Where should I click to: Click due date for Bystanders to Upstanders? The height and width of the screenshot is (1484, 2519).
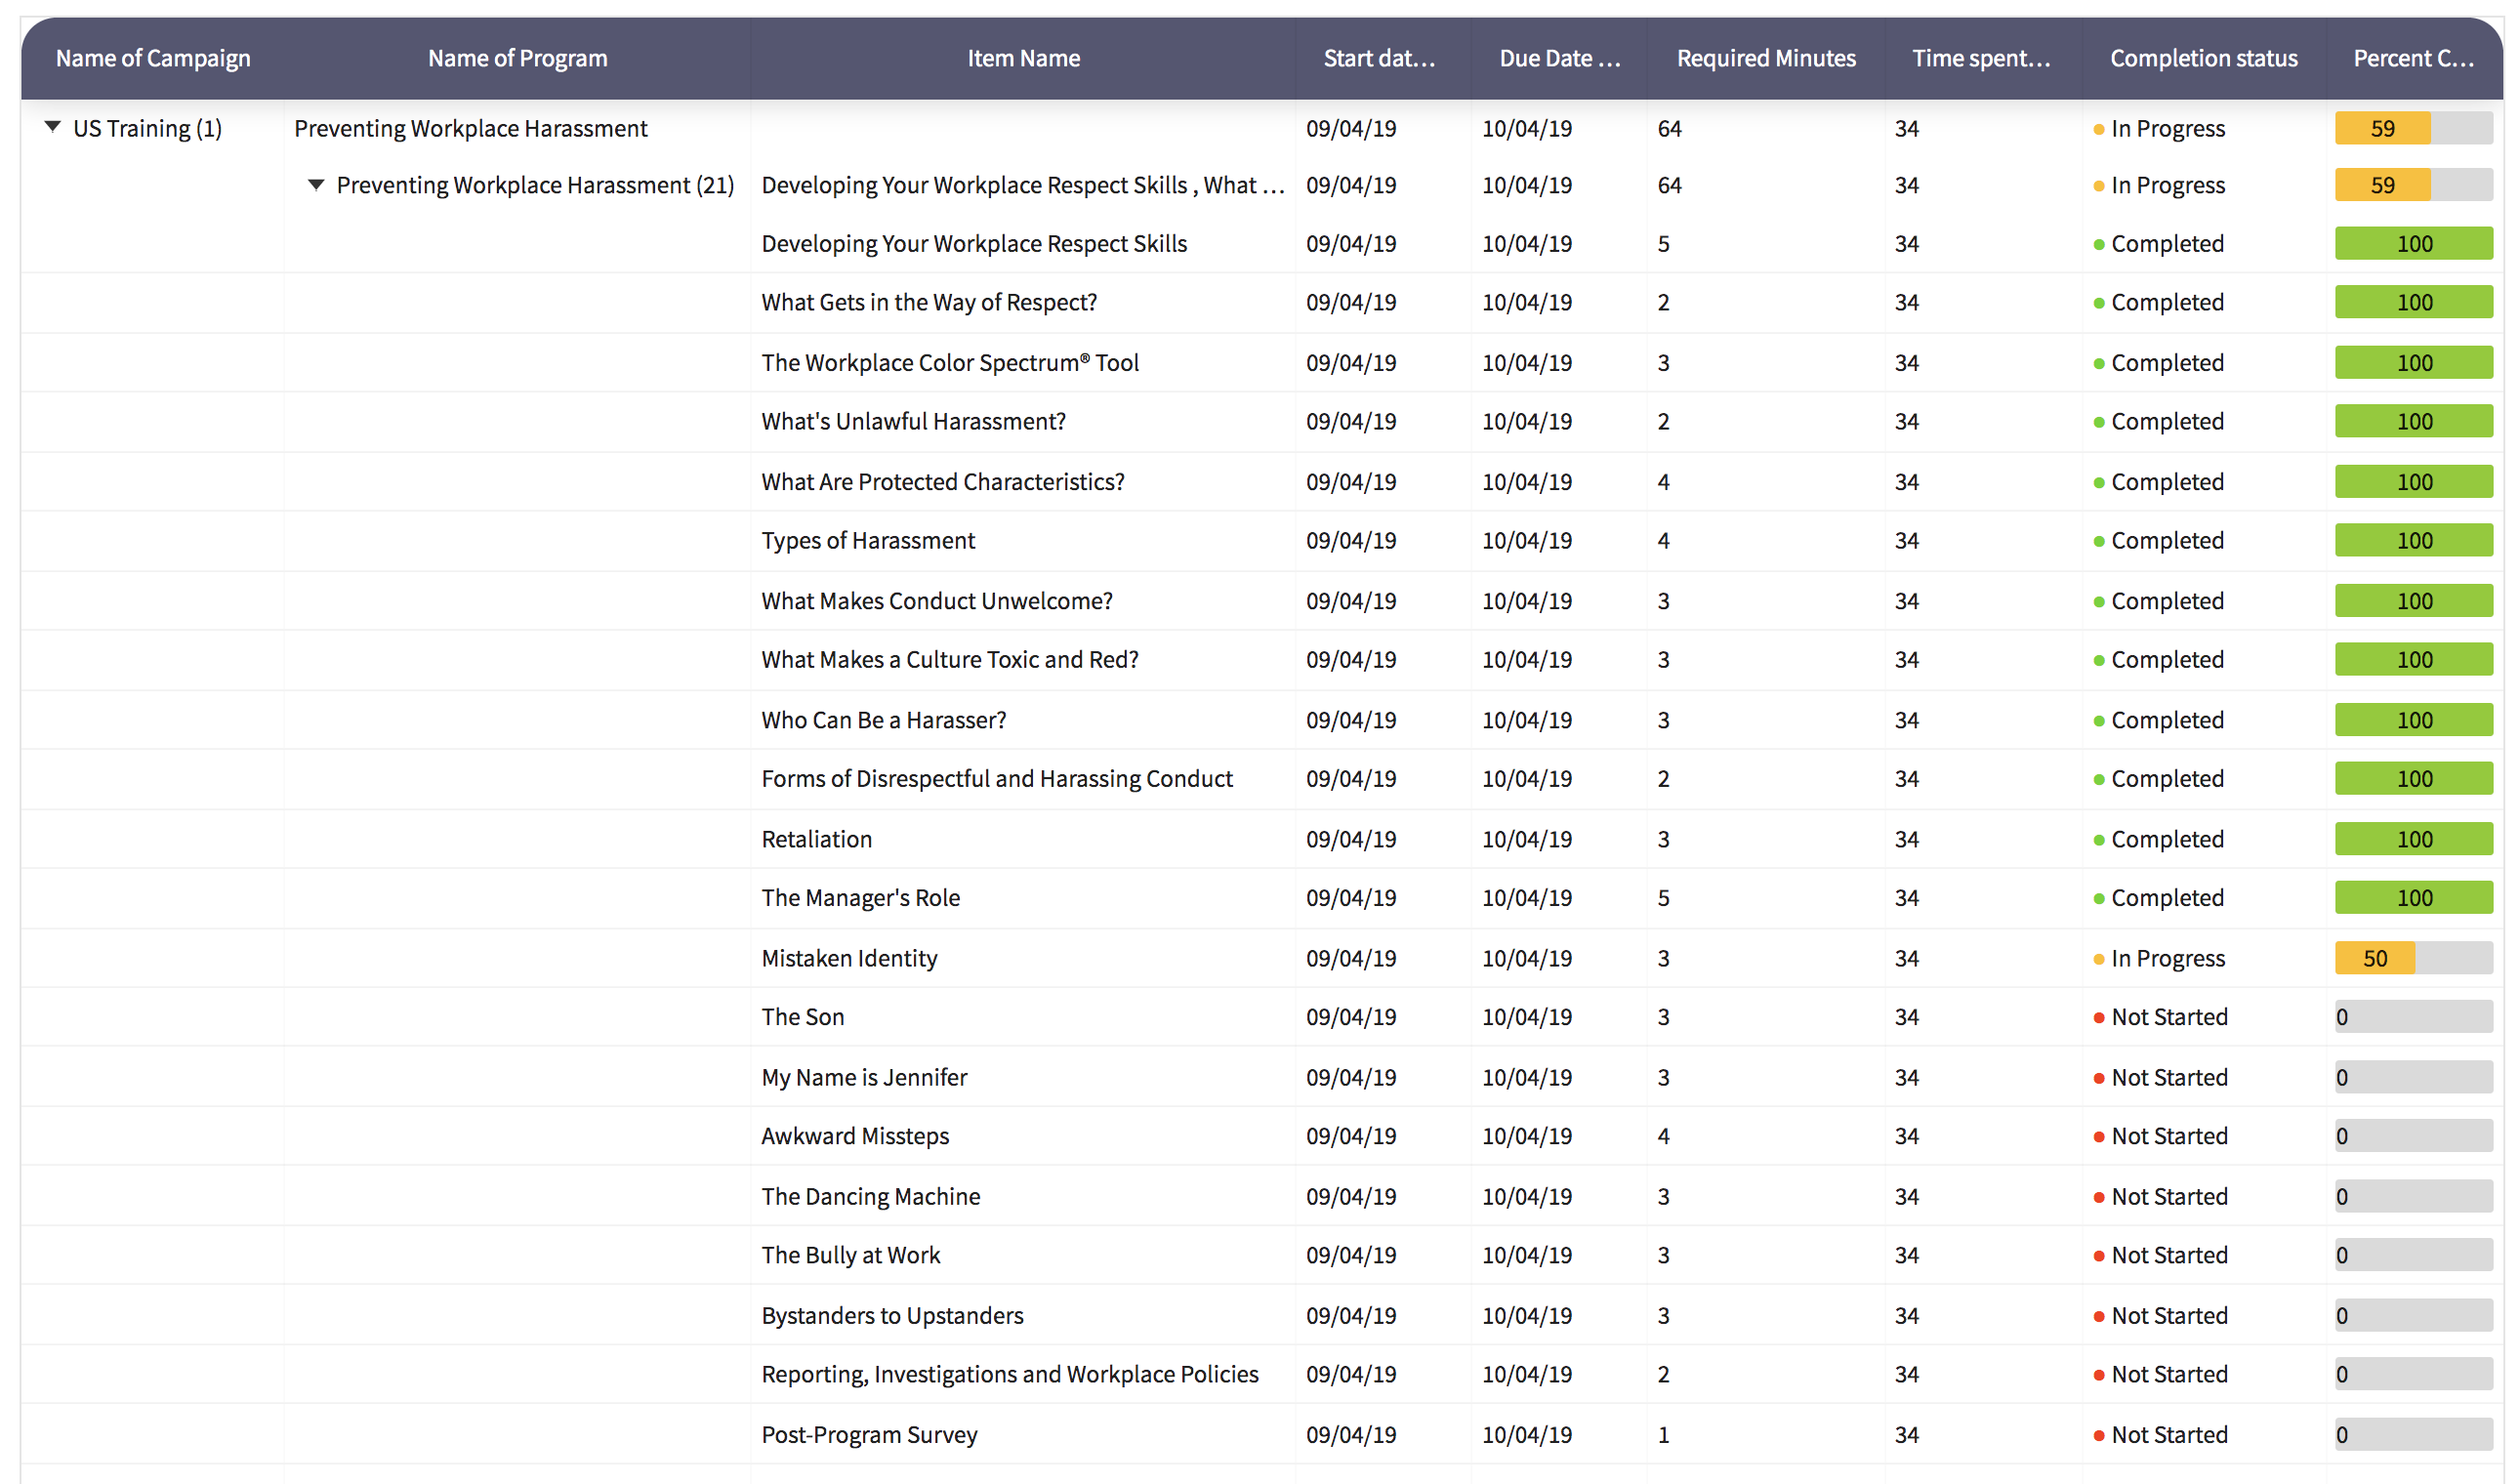pos(1526,1316)
